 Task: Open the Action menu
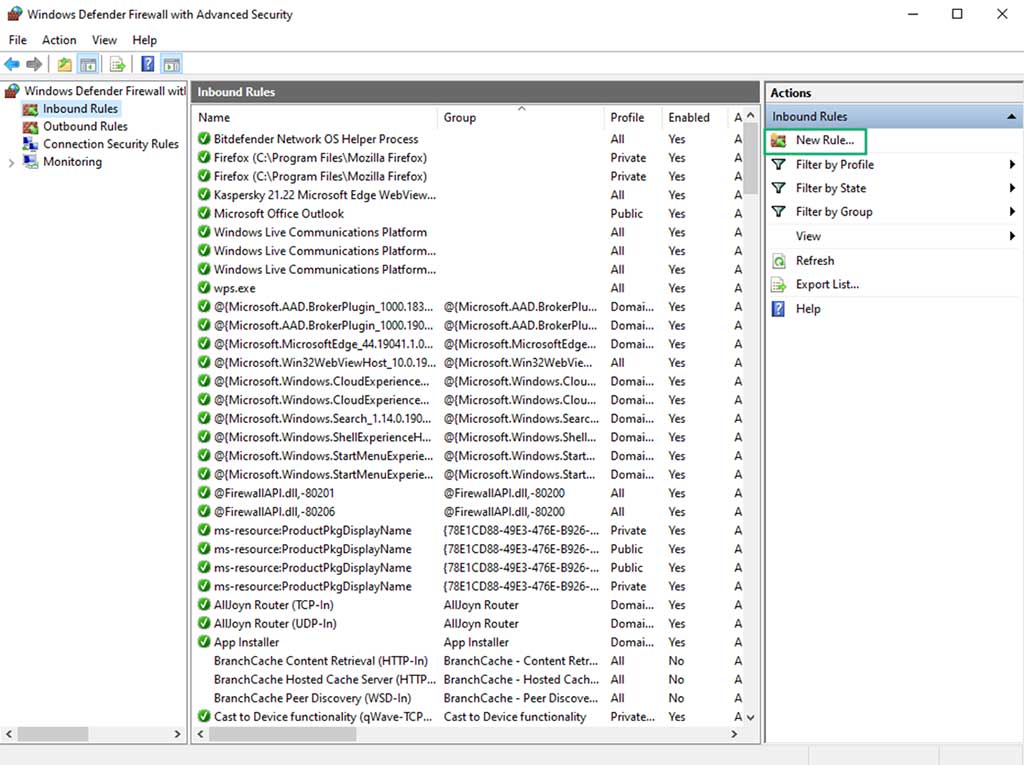(x=59, y=40)
